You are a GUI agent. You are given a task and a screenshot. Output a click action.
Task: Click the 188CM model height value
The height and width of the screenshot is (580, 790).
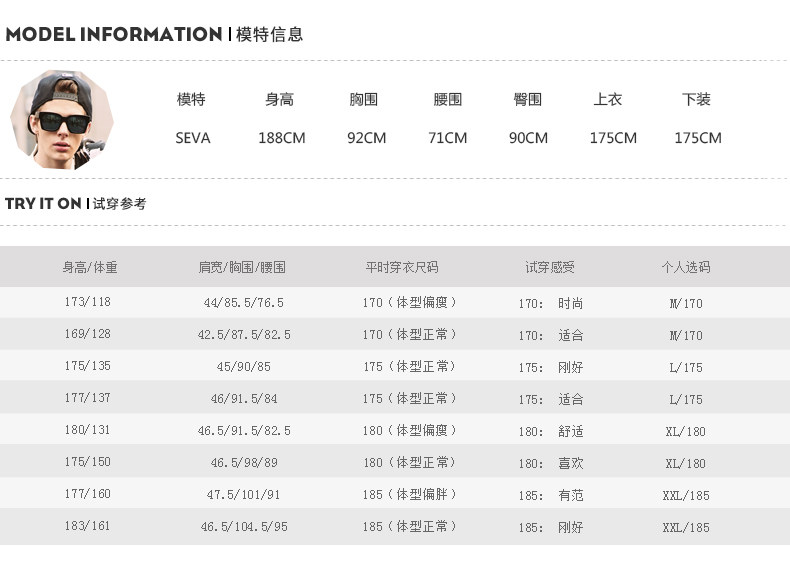coord(281,138)
